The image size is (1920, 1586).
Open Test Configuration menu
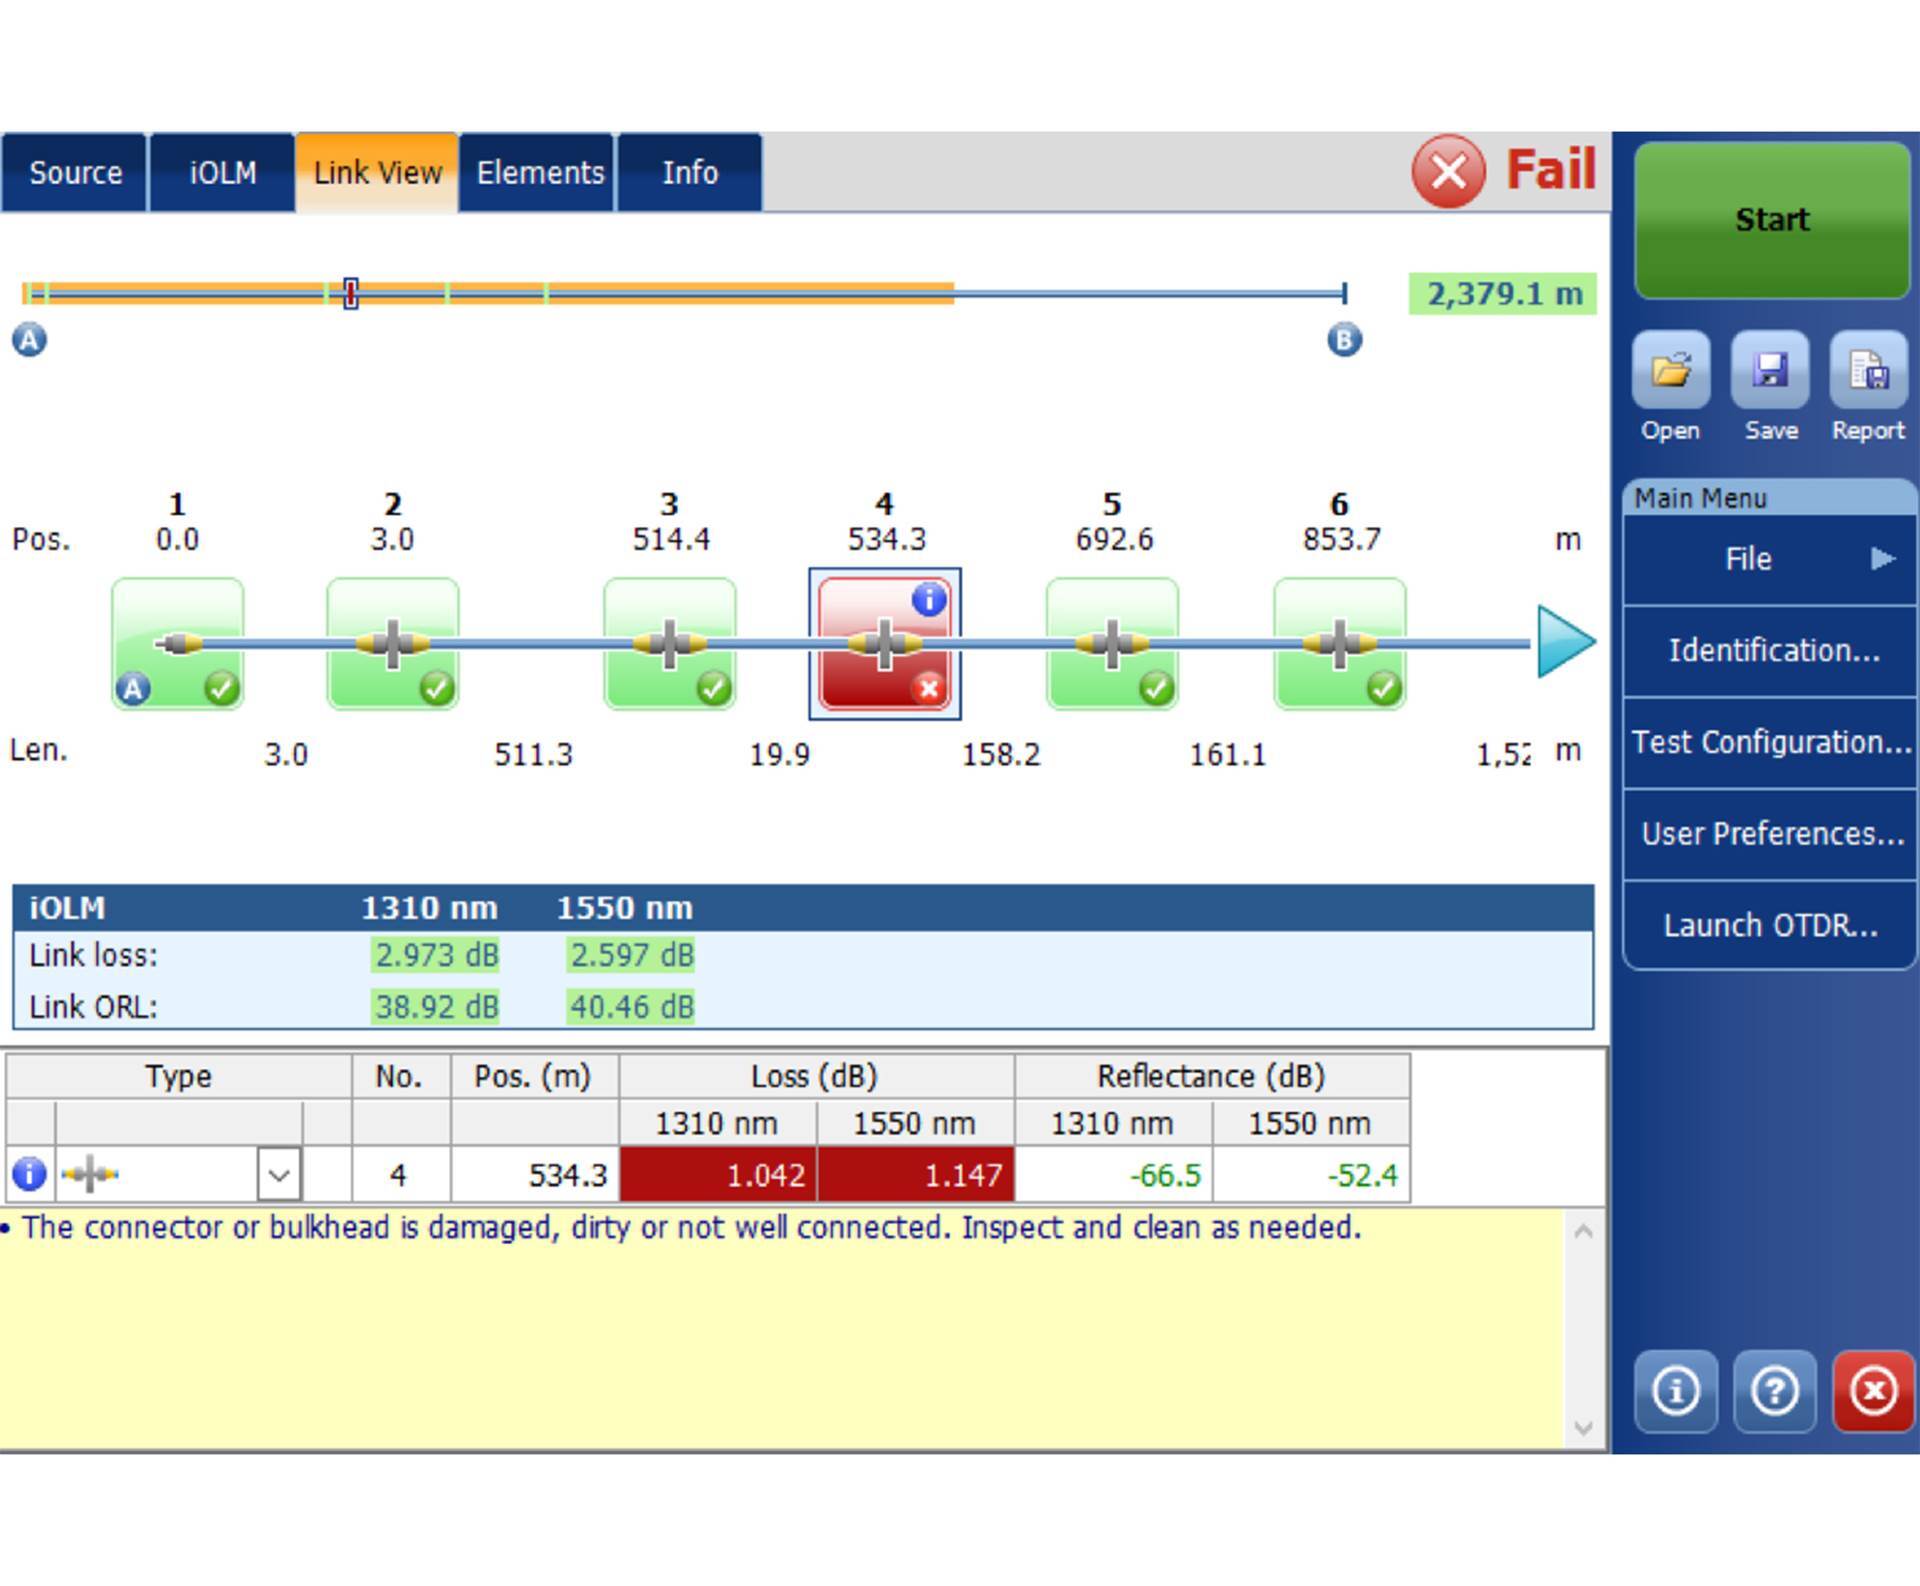[1768, 742]
